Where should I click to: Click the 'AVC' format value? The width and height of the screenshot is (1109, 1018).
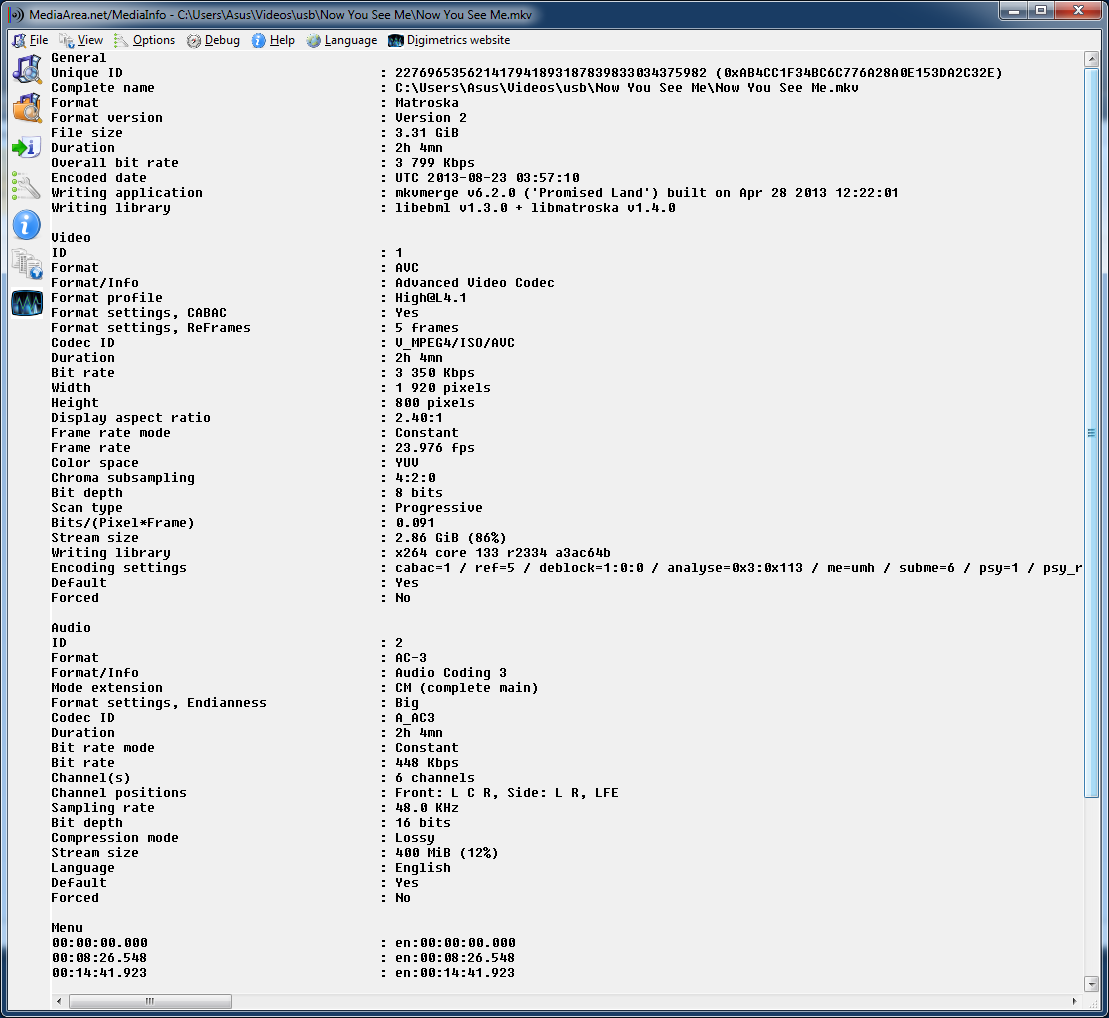point(407,267)
